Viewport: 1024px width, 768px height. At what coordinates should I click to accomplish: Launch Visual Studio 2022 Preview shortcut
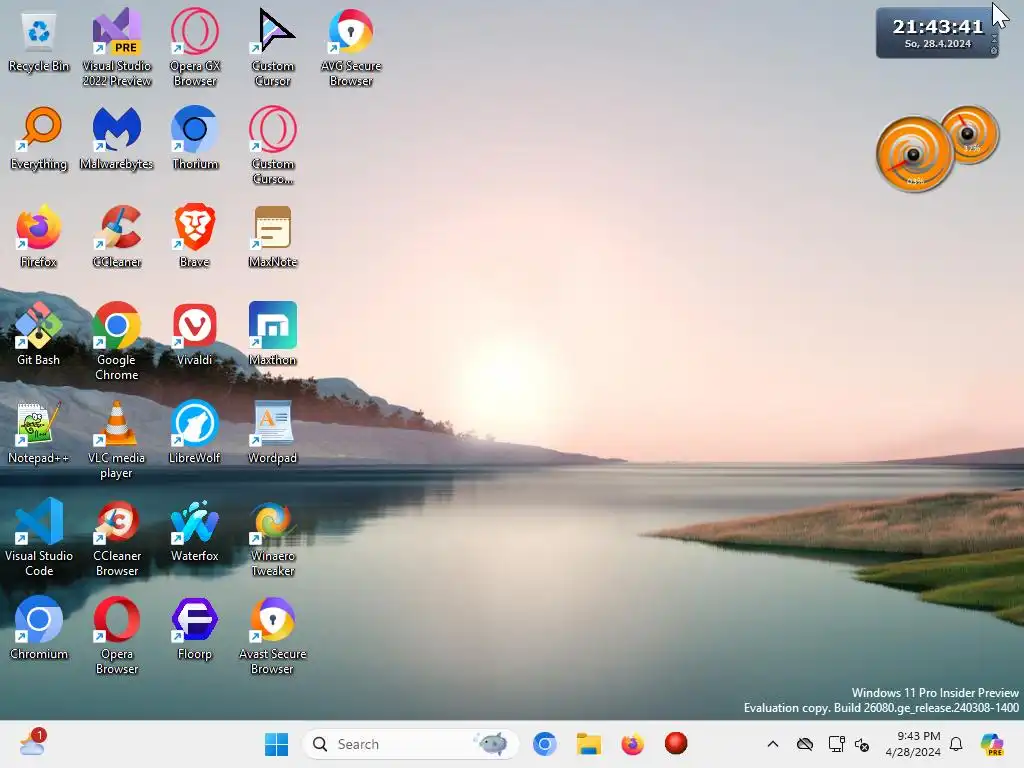[116, 48]
